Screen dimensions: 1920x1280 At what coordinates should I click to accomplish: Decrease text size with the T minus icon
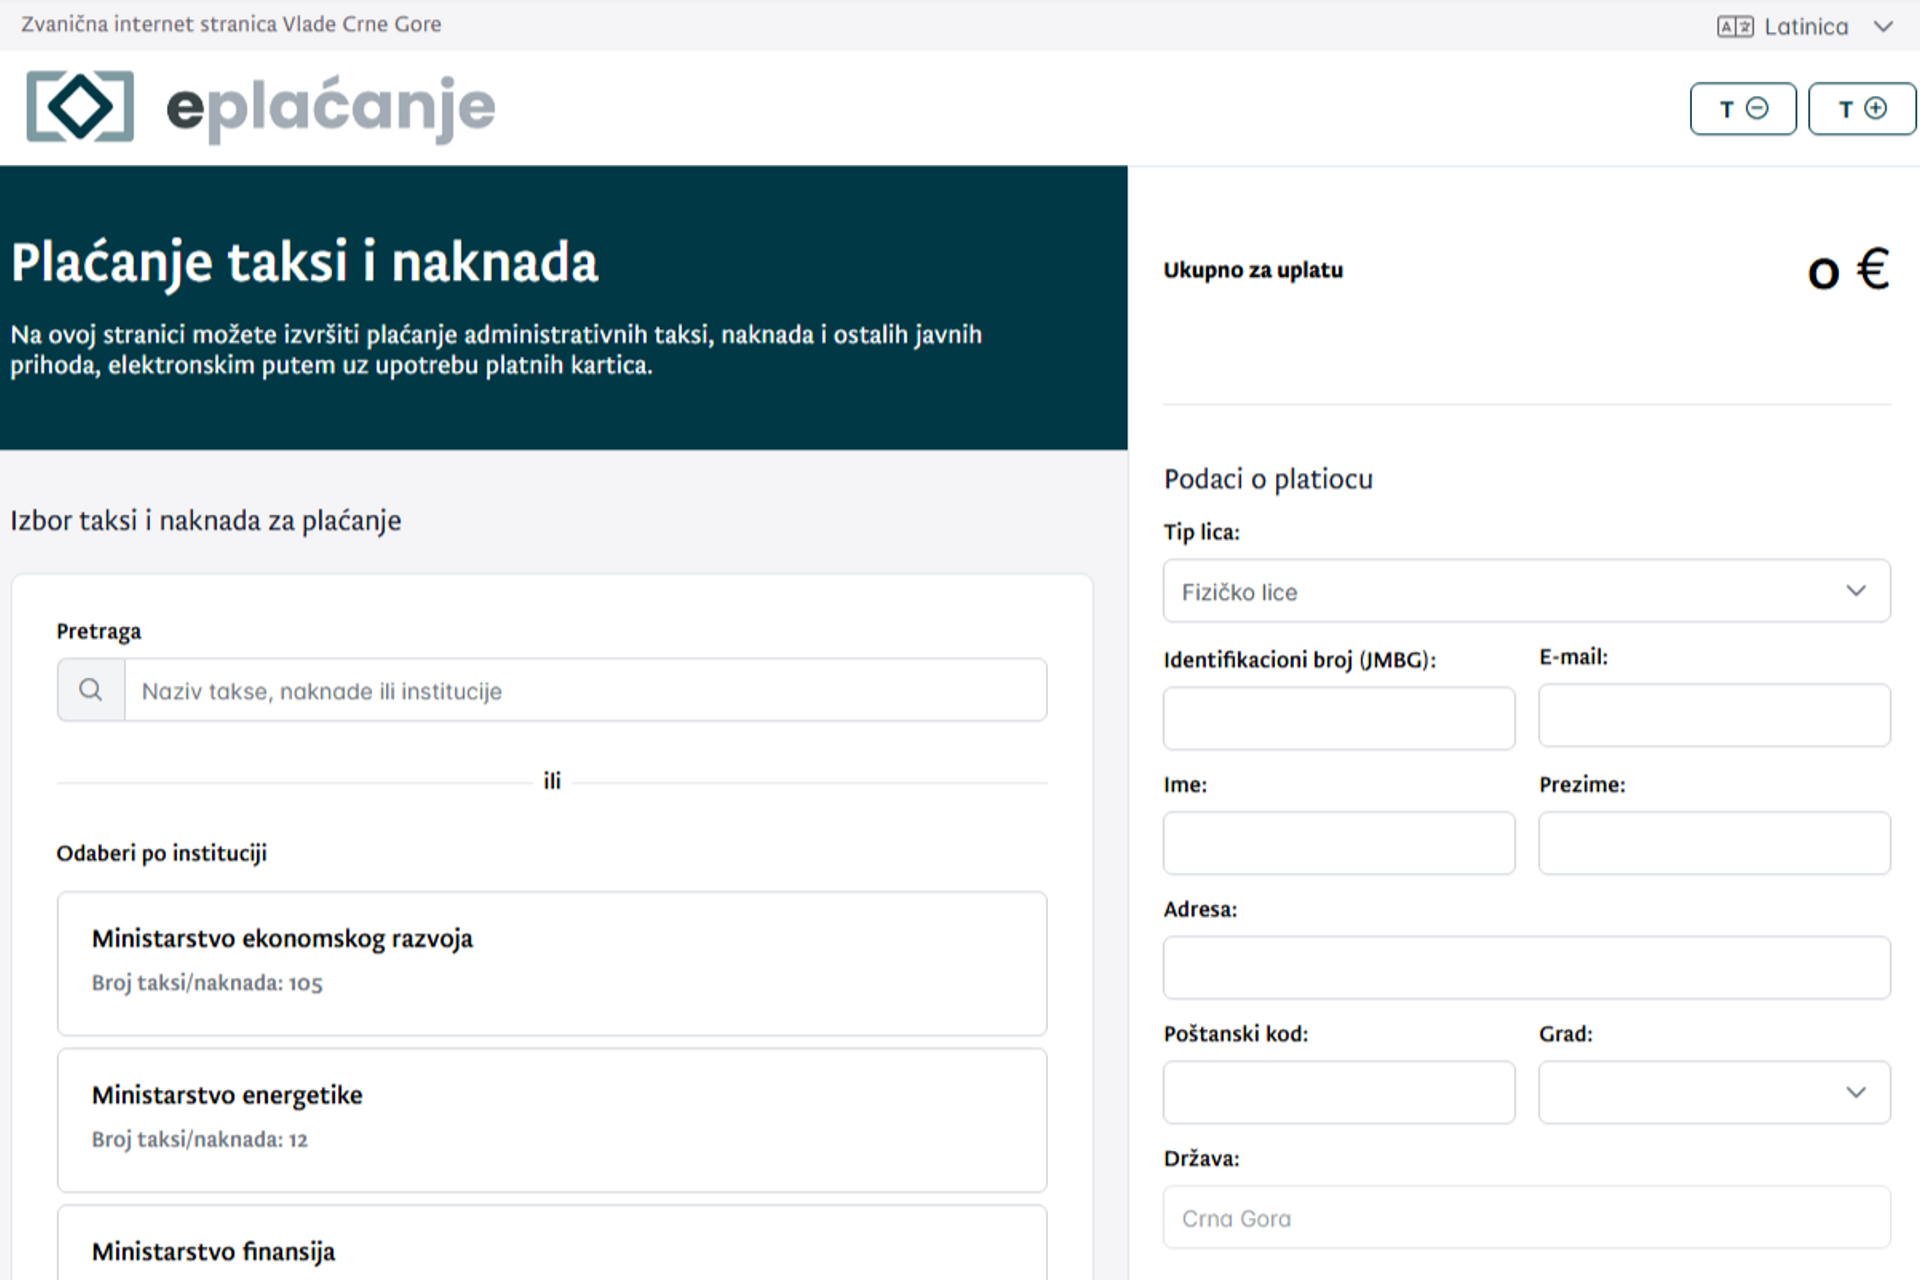(x=1742, y=108)
